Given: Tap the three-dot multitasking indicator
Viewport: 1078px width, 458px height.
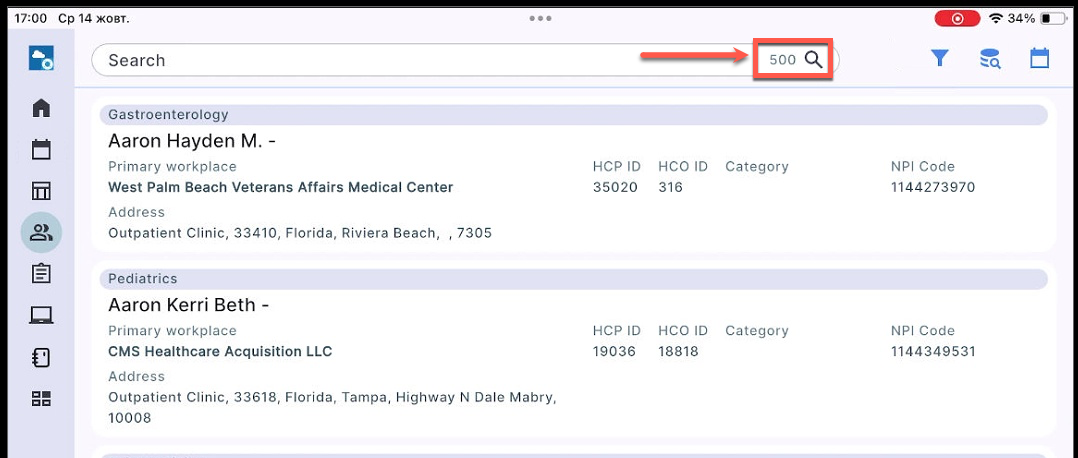Looking at the screenshot, I should tap(540, 19).
